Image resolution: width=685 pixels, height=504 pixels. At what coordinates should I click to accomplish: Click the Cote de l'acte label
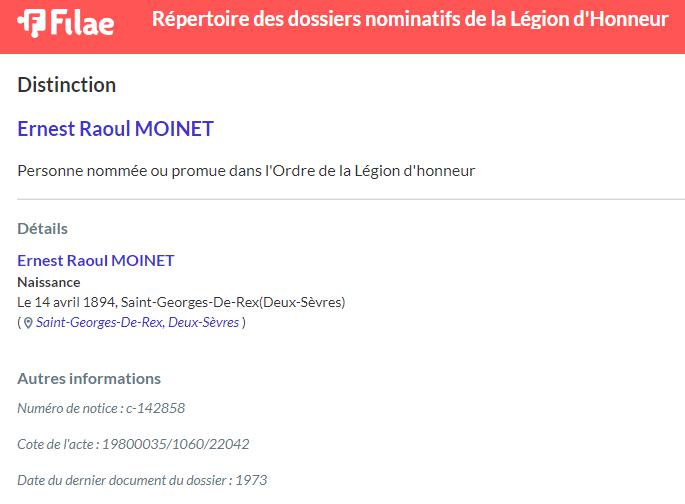coord(55,444)
